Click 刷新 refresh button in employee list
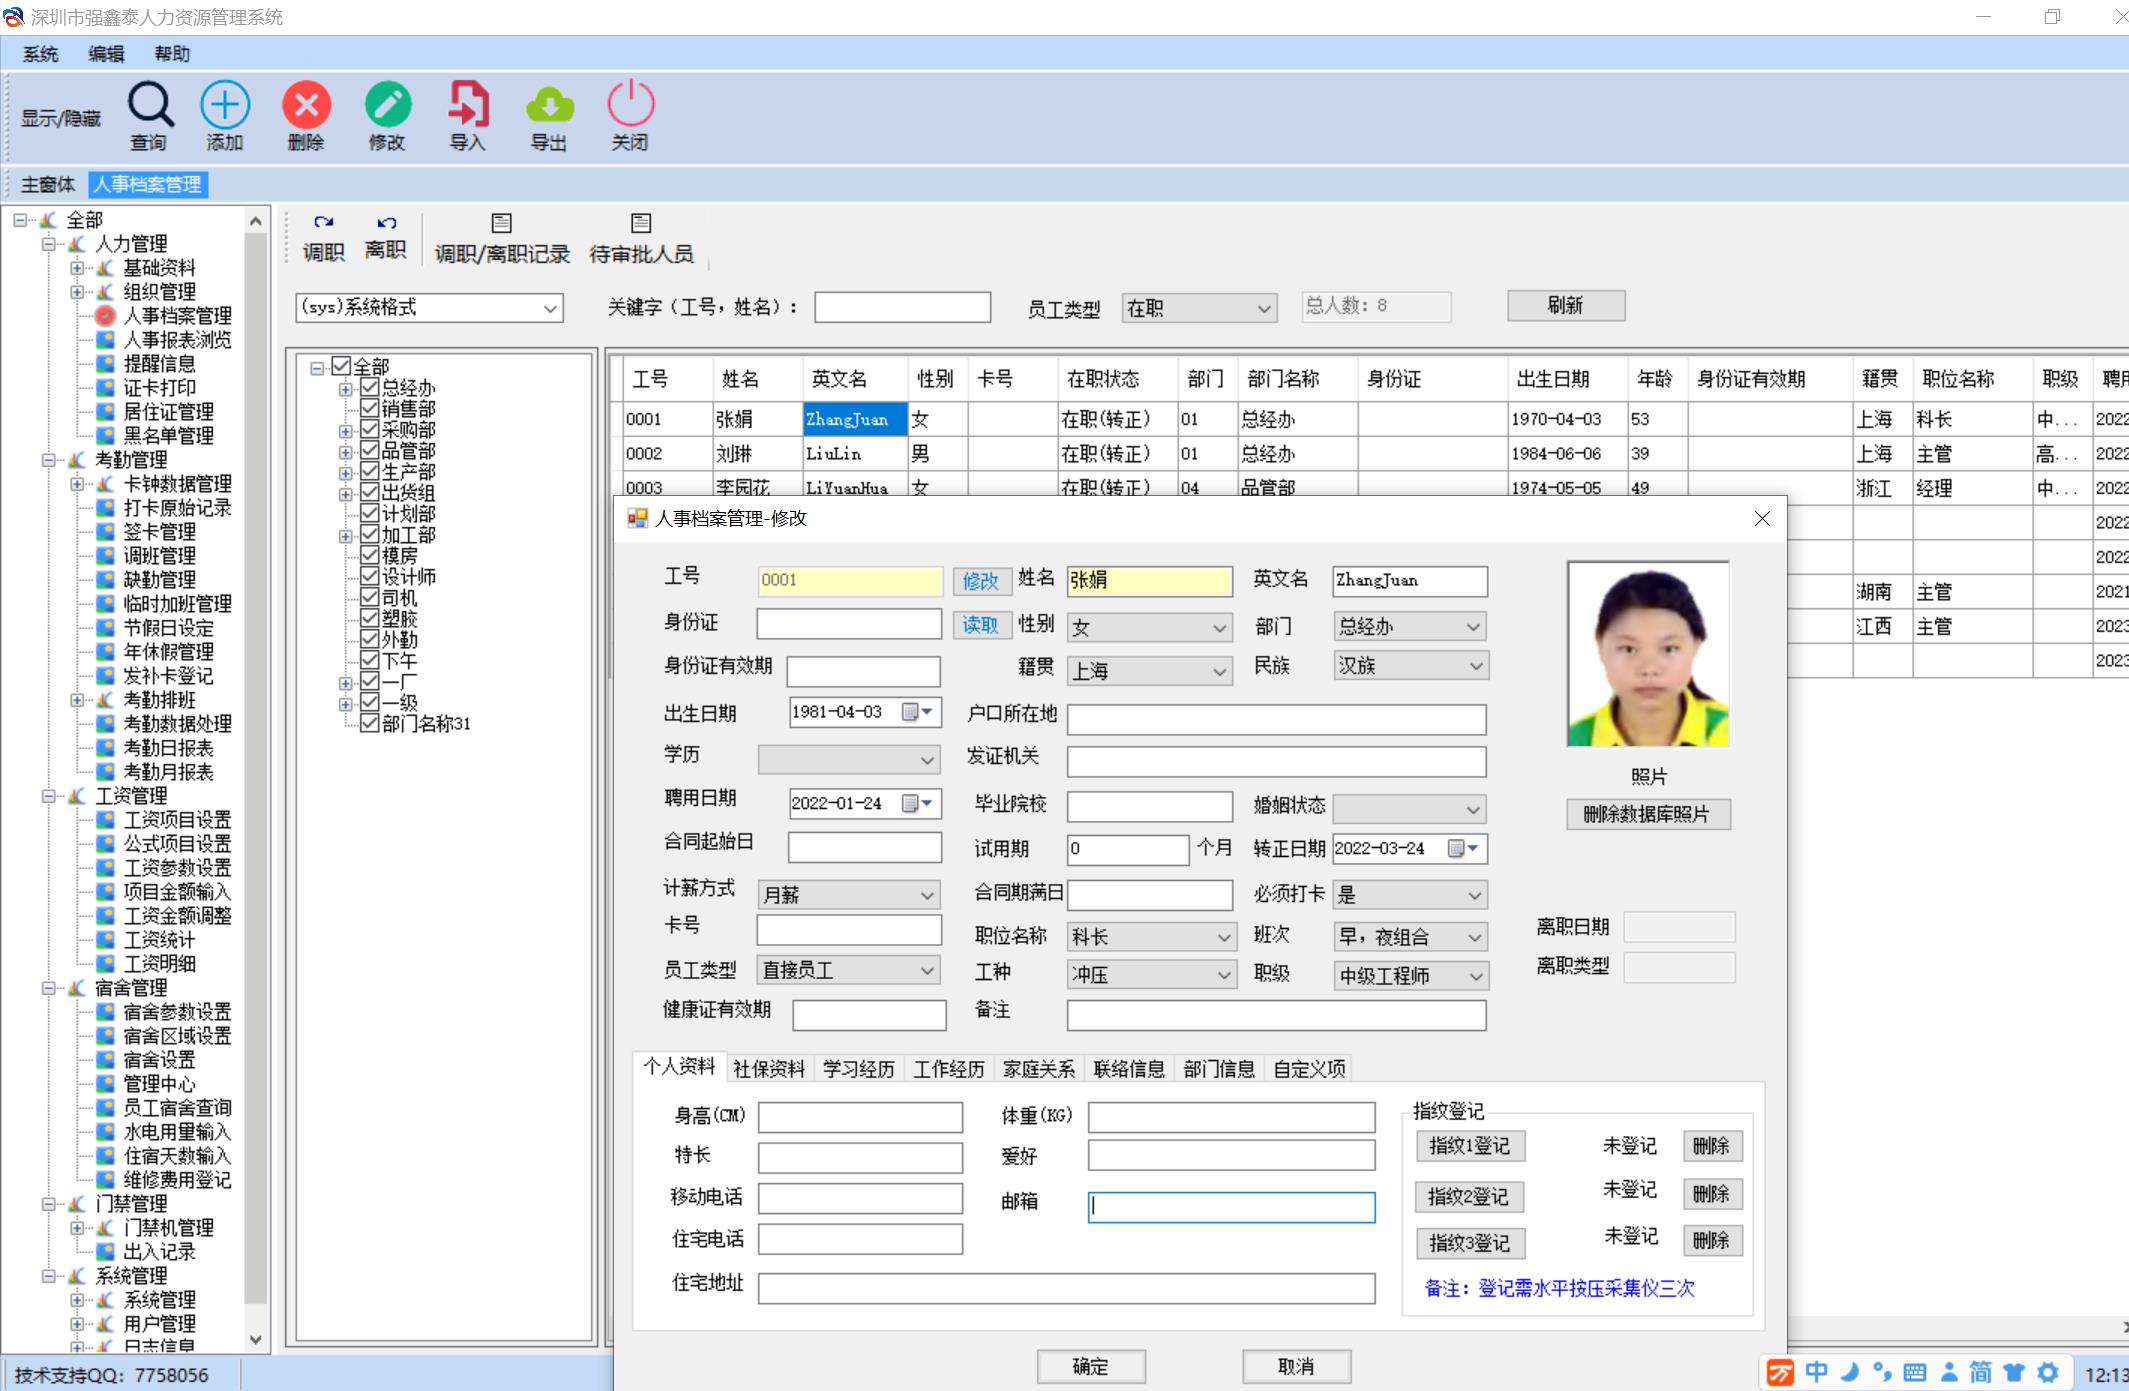This screenshot has height=1391, width=2129. coord(1567,306)
